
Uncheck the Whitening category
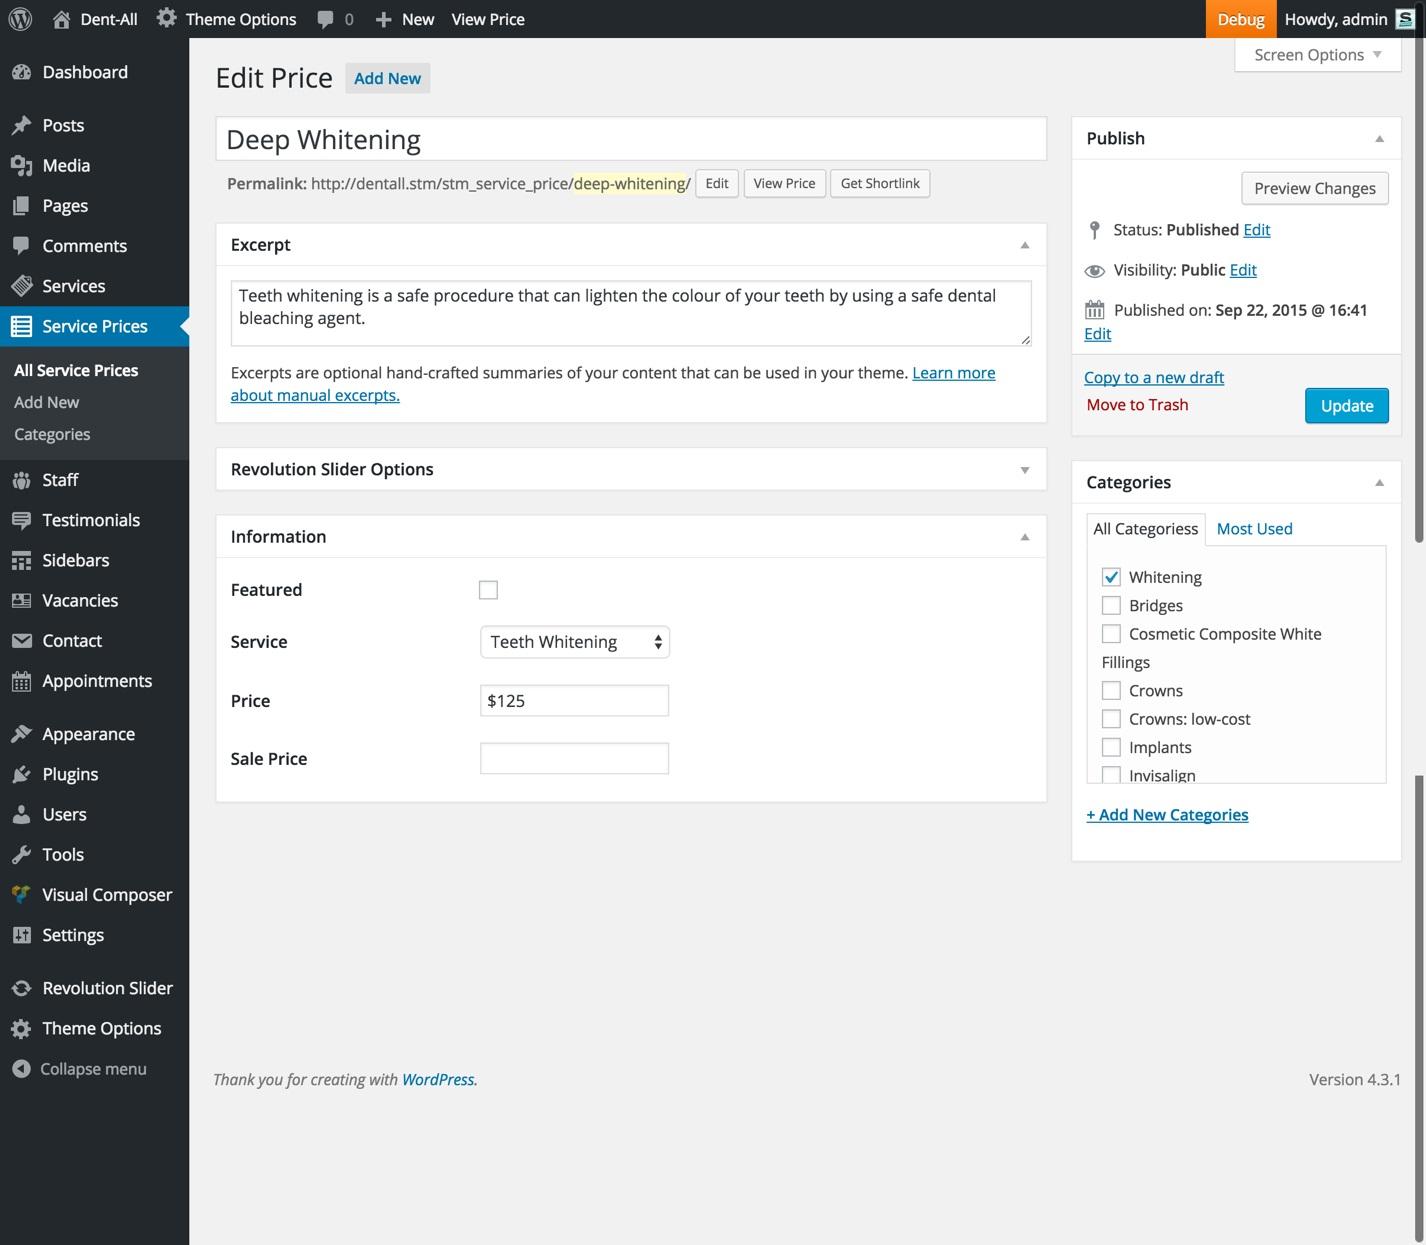coord(1111,577)
